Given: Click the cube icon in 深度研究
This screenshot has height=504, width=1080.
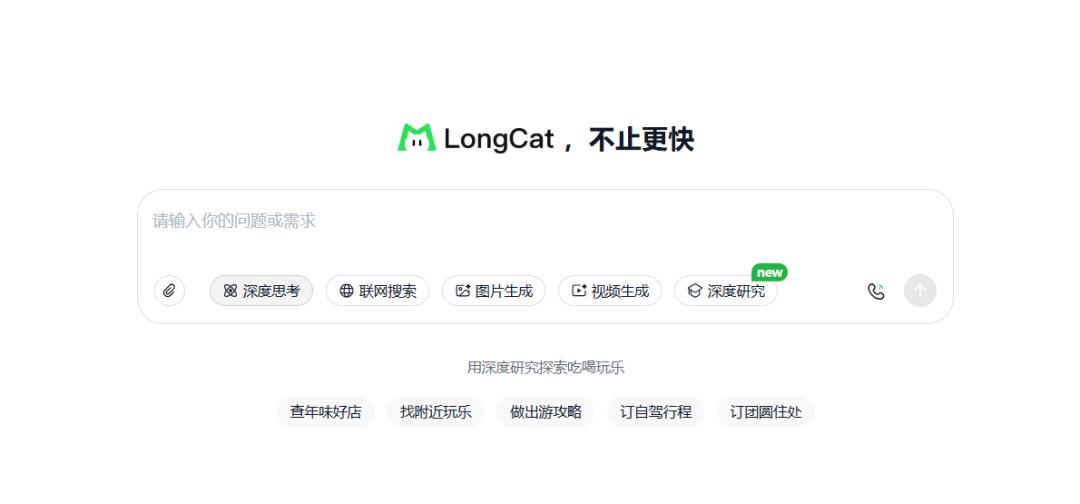Looking at the screenshot, I should (695, 291).
